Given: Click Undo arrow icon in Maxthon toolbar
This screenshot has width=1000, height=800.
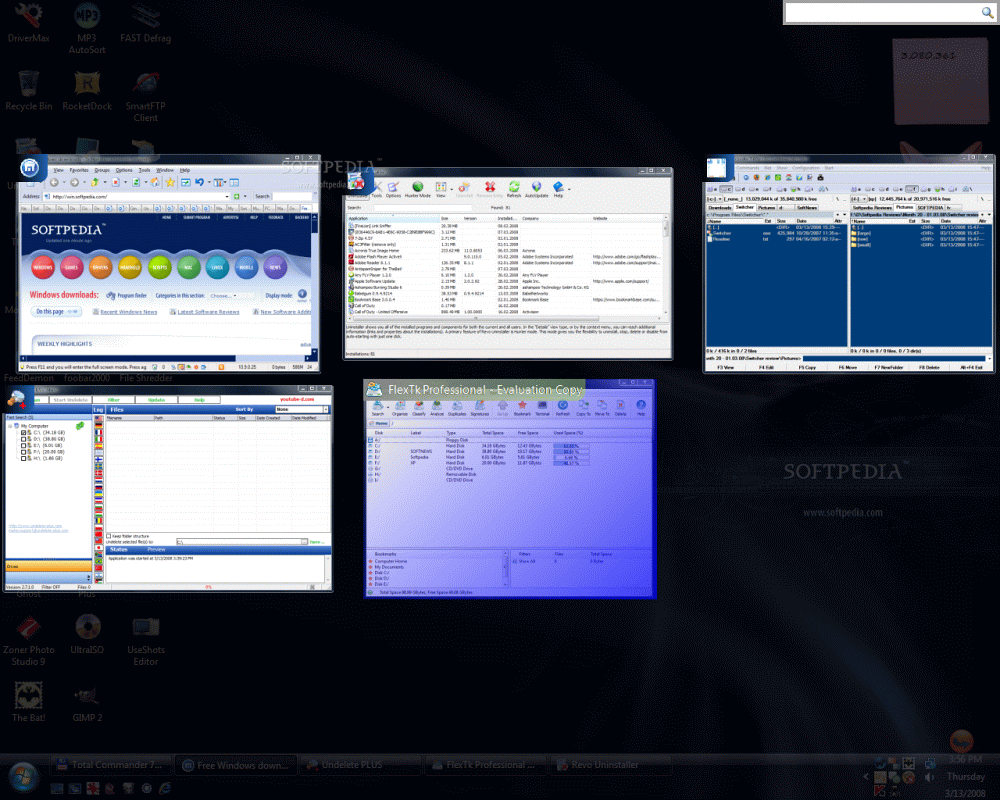Looking at the screenshot, I should click(200, 182).
